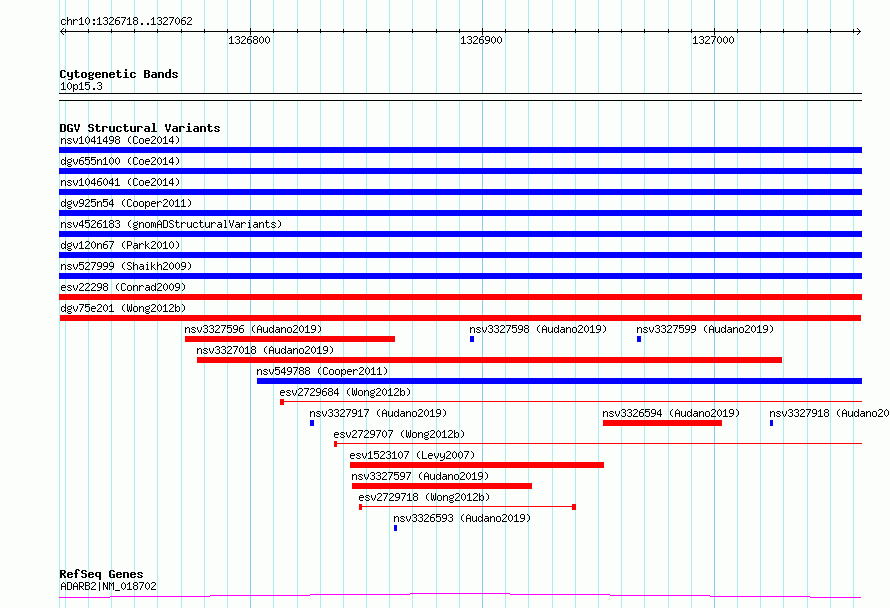Click the ruler's right arrow end
The width and height of the screenshot is (890, 608).
coord(858,31)
